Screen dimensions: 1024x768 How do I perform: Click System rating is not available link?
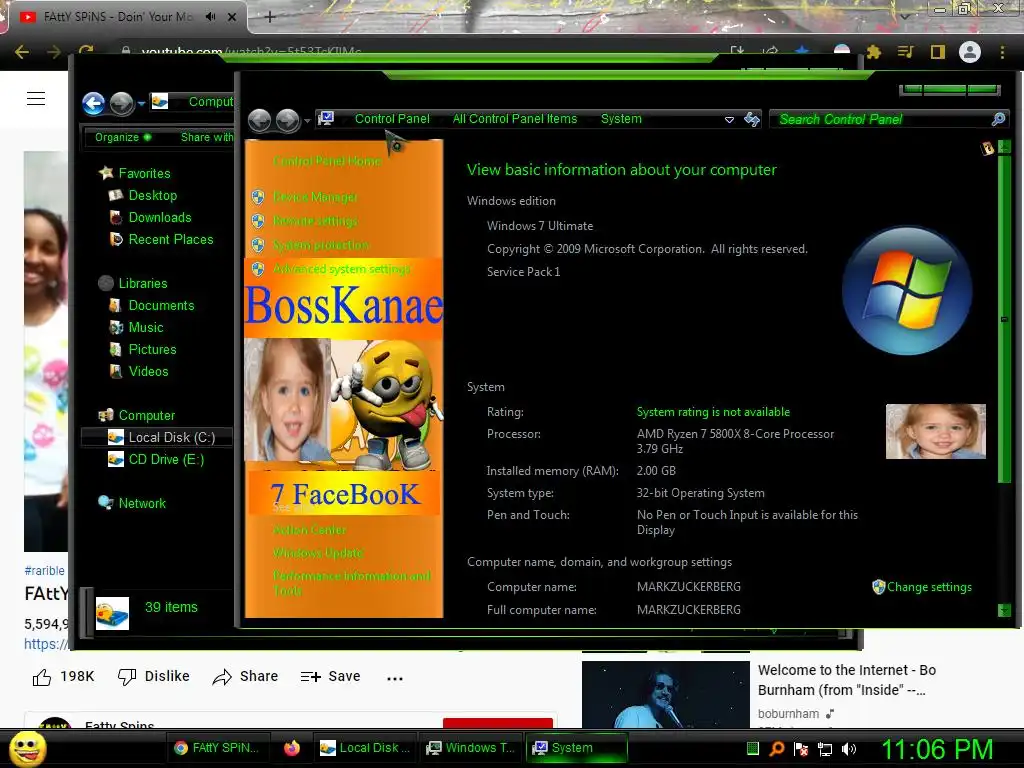coord(713,412)
